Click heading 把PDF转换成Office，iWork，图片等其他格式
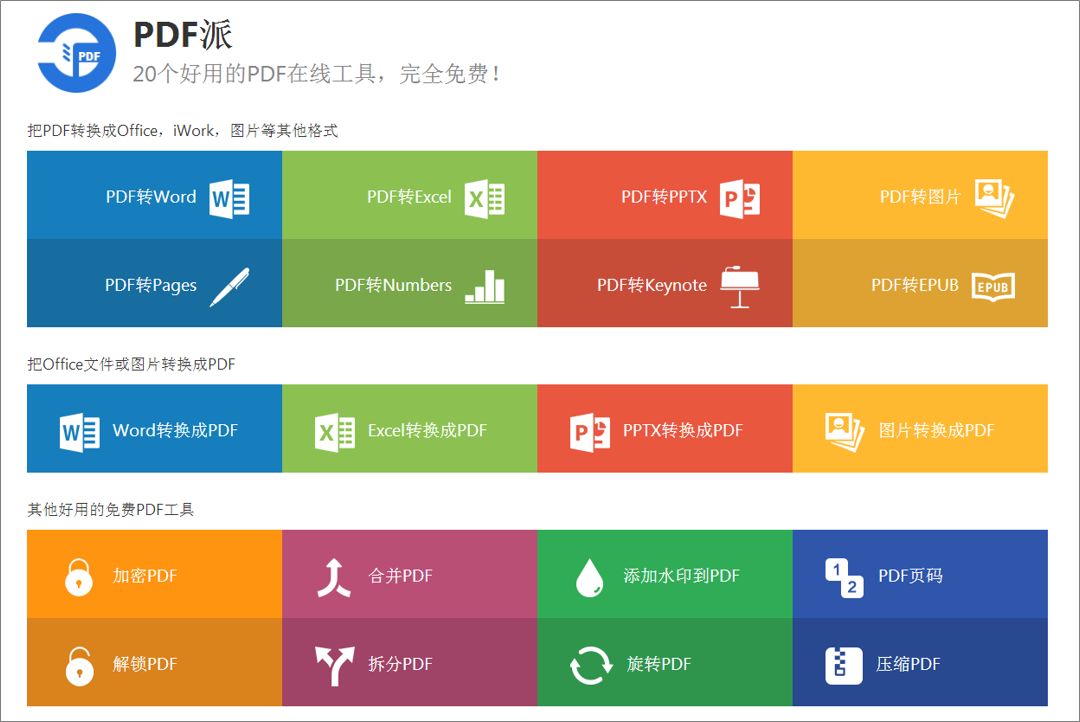 point(183,131)
